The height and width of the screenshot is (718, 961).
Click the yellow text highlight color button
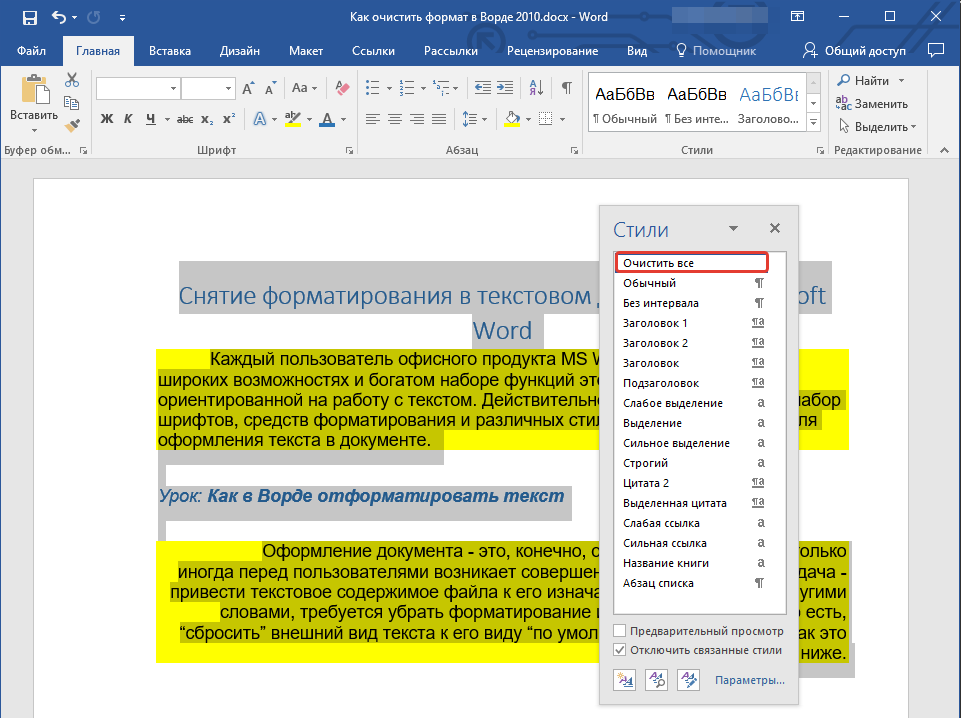click(x=292, y=119)
